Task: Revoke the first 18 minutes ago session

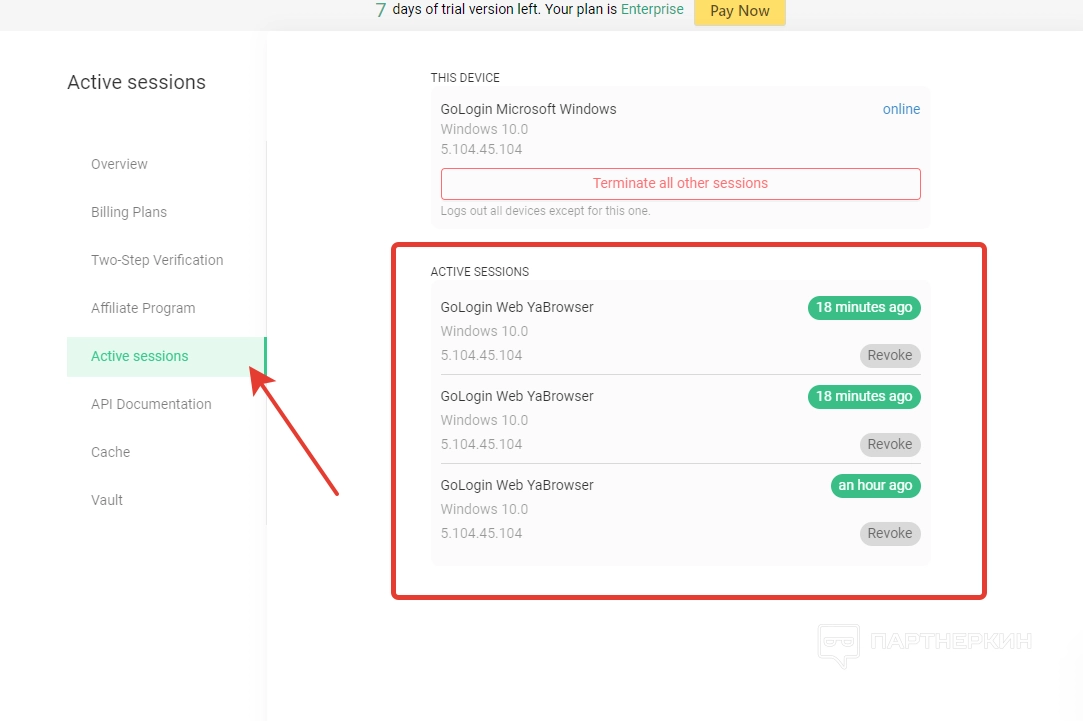Action: point(890,355)
